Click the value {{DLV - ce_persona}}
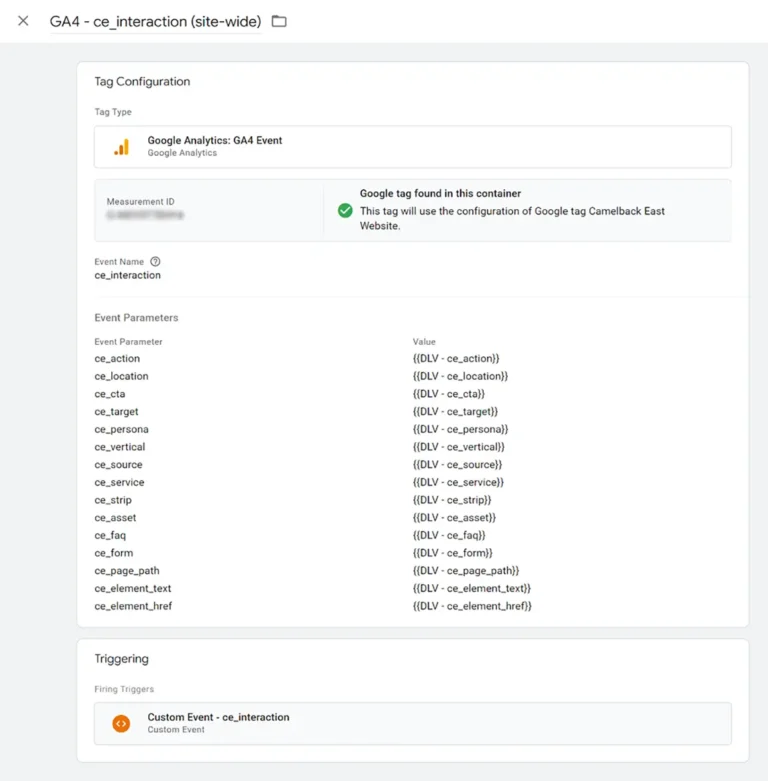Viewport: 768px width, 781px height. [460, 429]
